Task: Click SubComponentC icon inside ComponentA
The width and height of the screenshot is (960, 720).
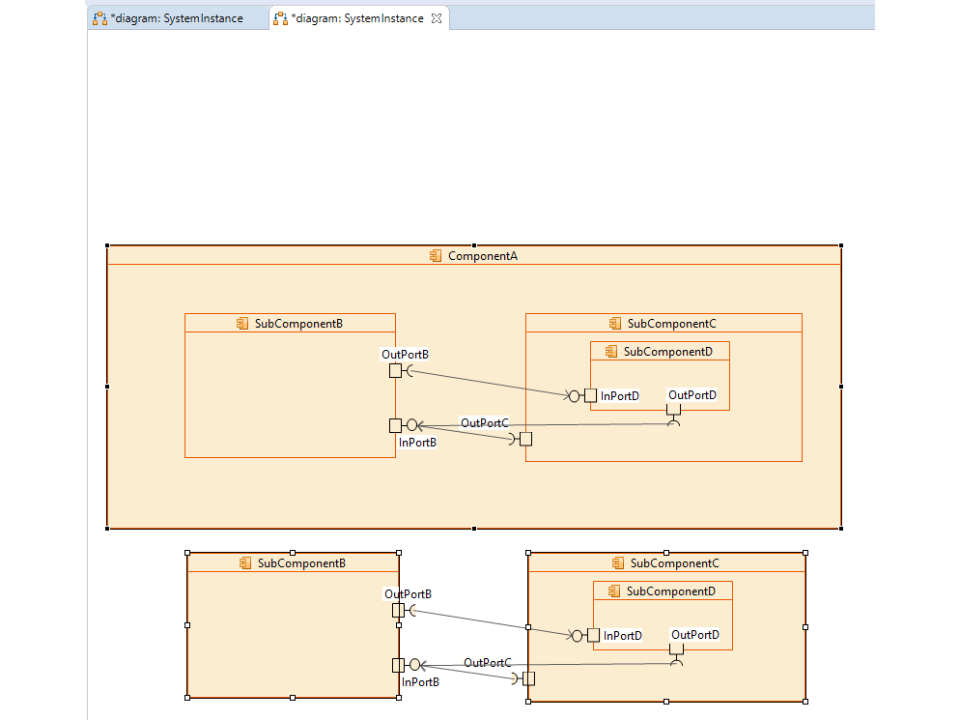Action: [615, 324]
